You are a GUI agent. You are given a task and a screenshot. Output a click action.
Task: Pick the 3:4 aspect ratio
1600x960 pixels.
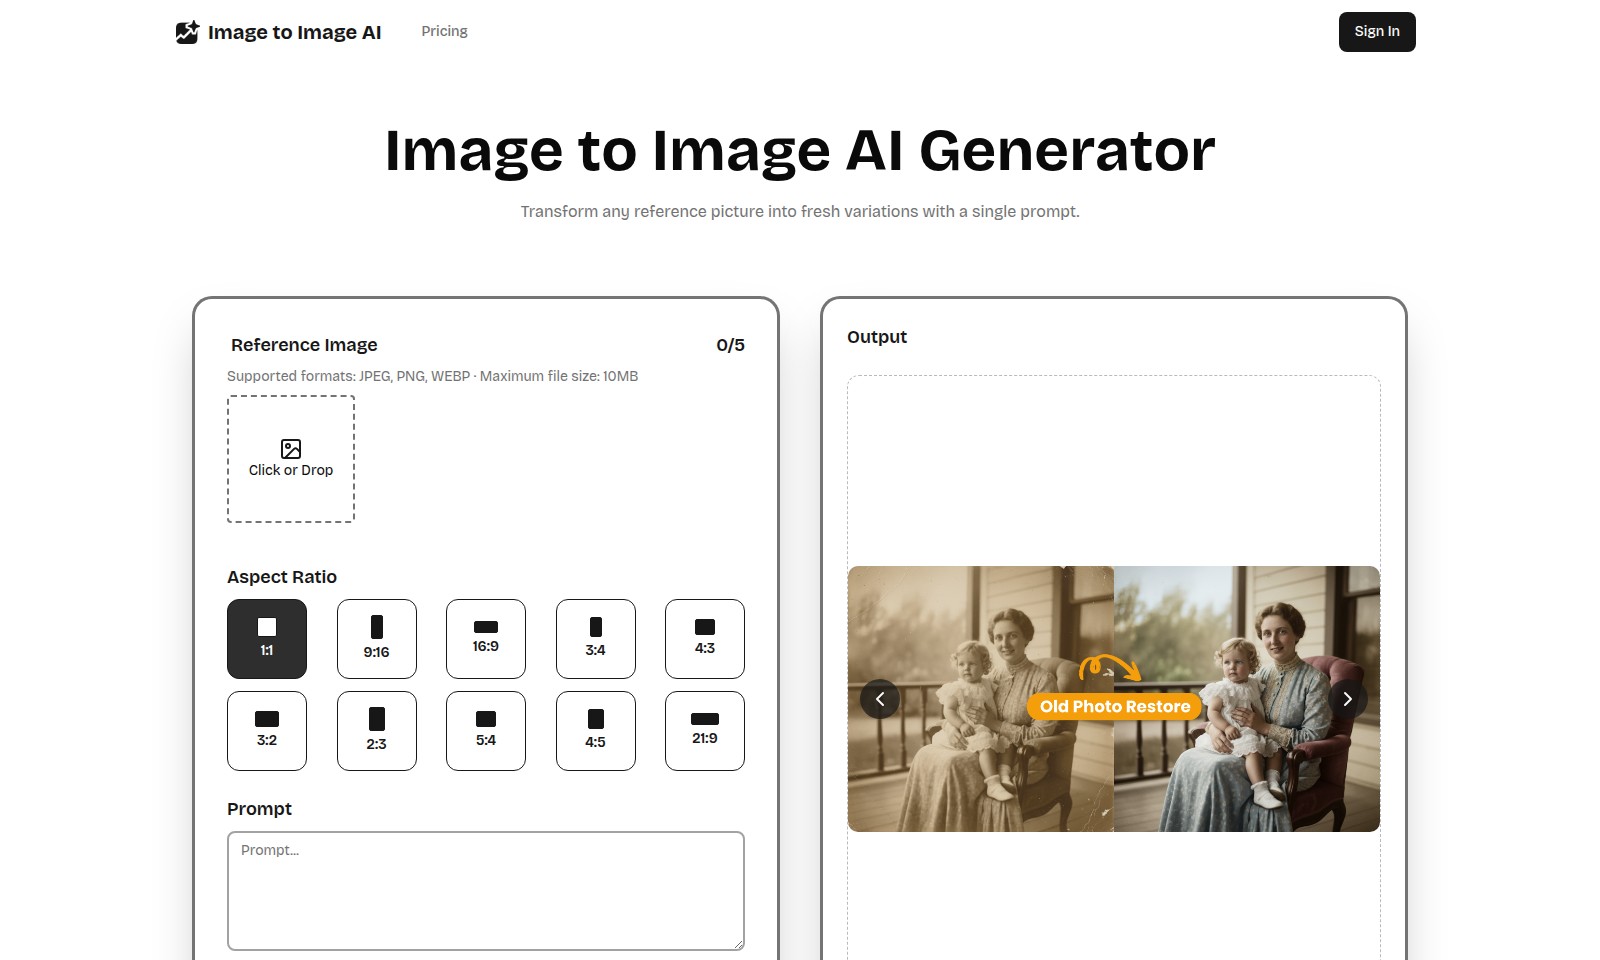(596, 639)
